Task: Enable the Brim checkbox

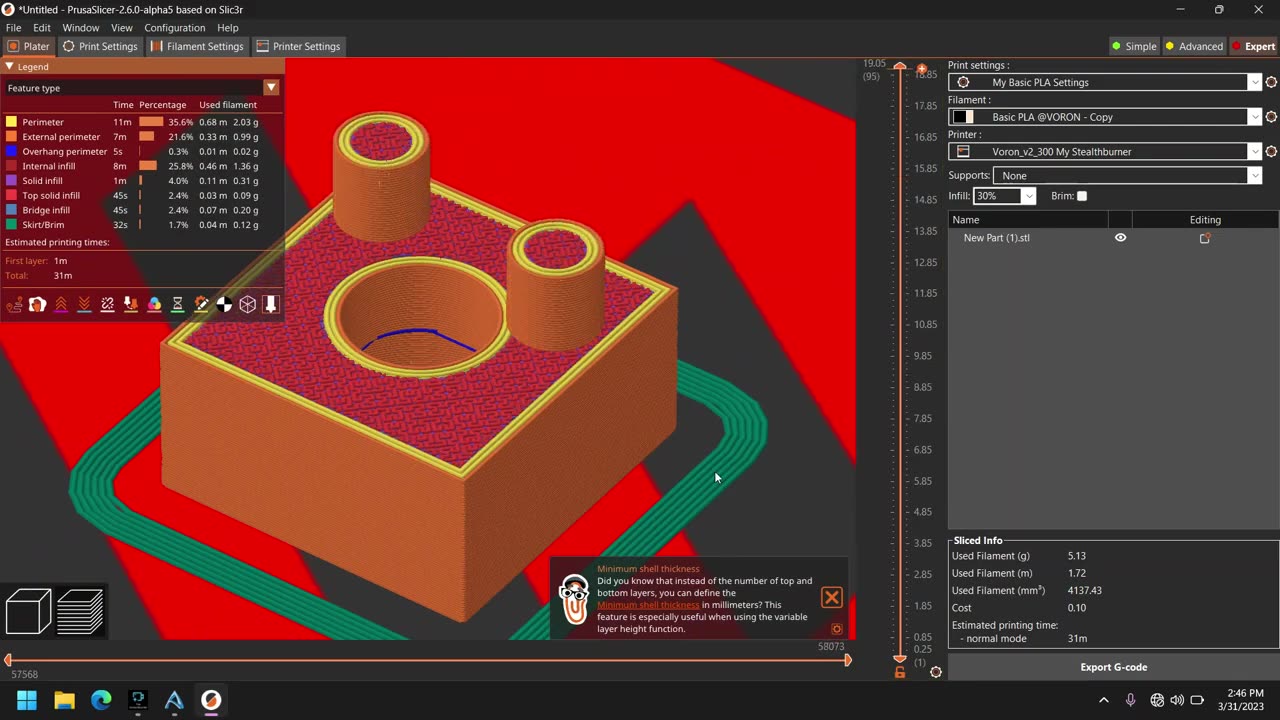Action: [x=1082, y=196]
